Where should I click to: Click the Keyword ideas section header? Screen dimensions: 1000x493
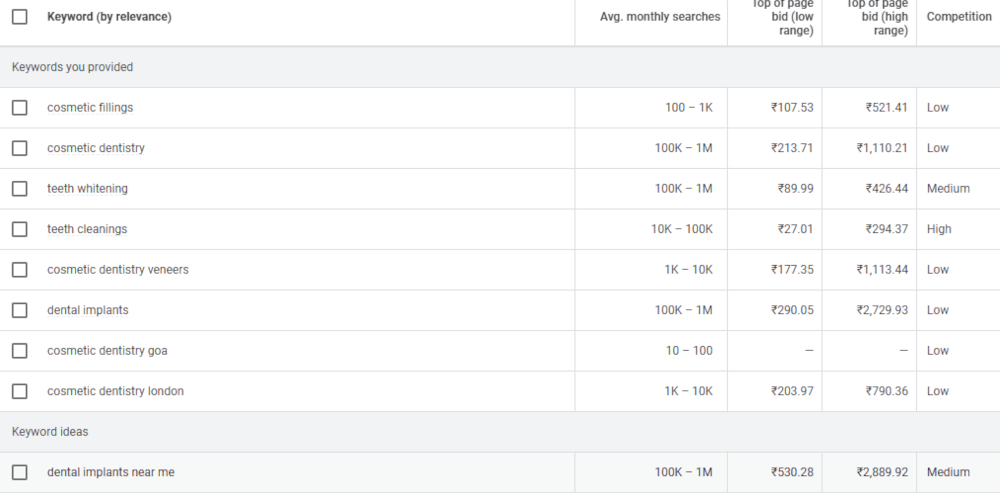50,432
